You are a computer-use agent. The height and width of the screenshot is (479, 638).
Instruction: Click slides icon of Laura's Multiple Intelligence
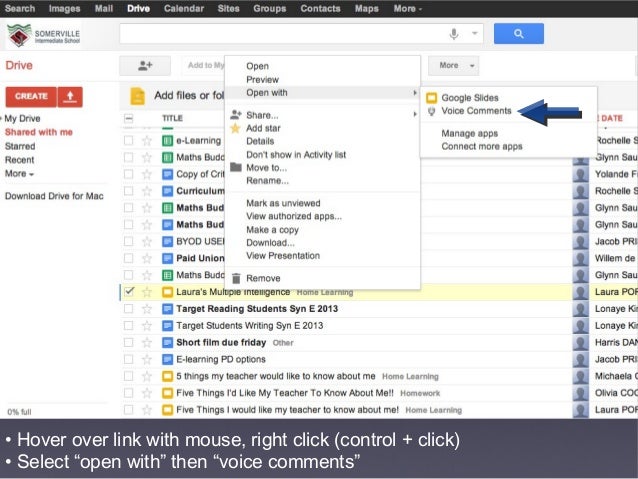[167, 292]
